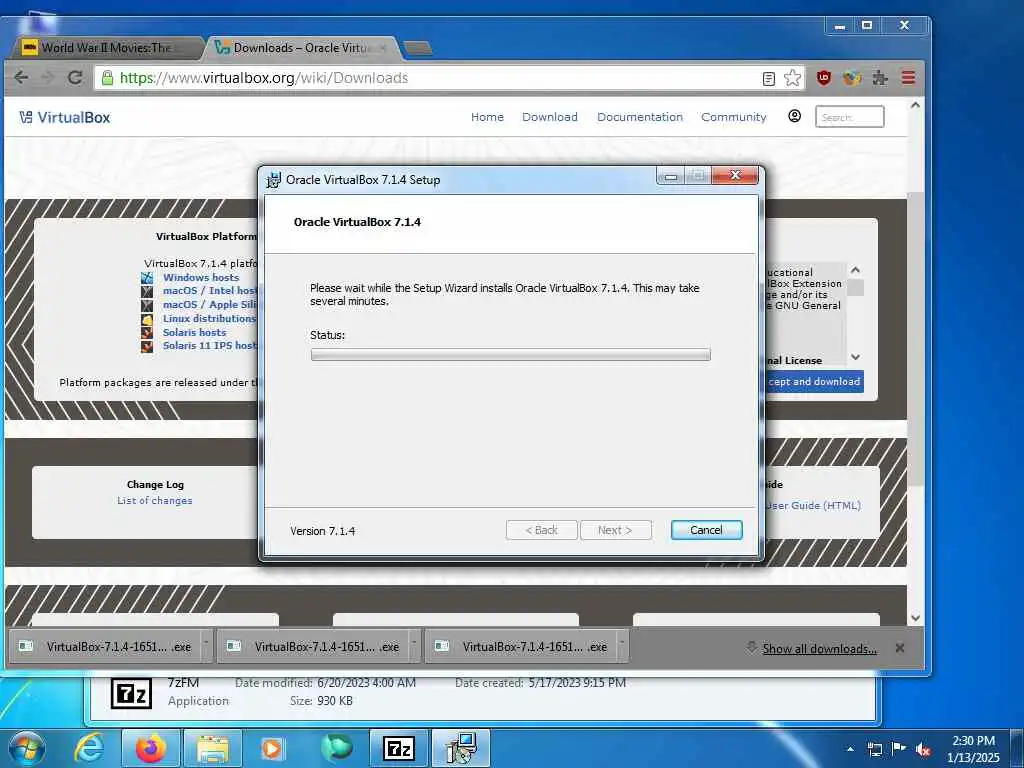The image size is (1024, 768).
Task: Open the Community nav item
Action: (734, 117)
